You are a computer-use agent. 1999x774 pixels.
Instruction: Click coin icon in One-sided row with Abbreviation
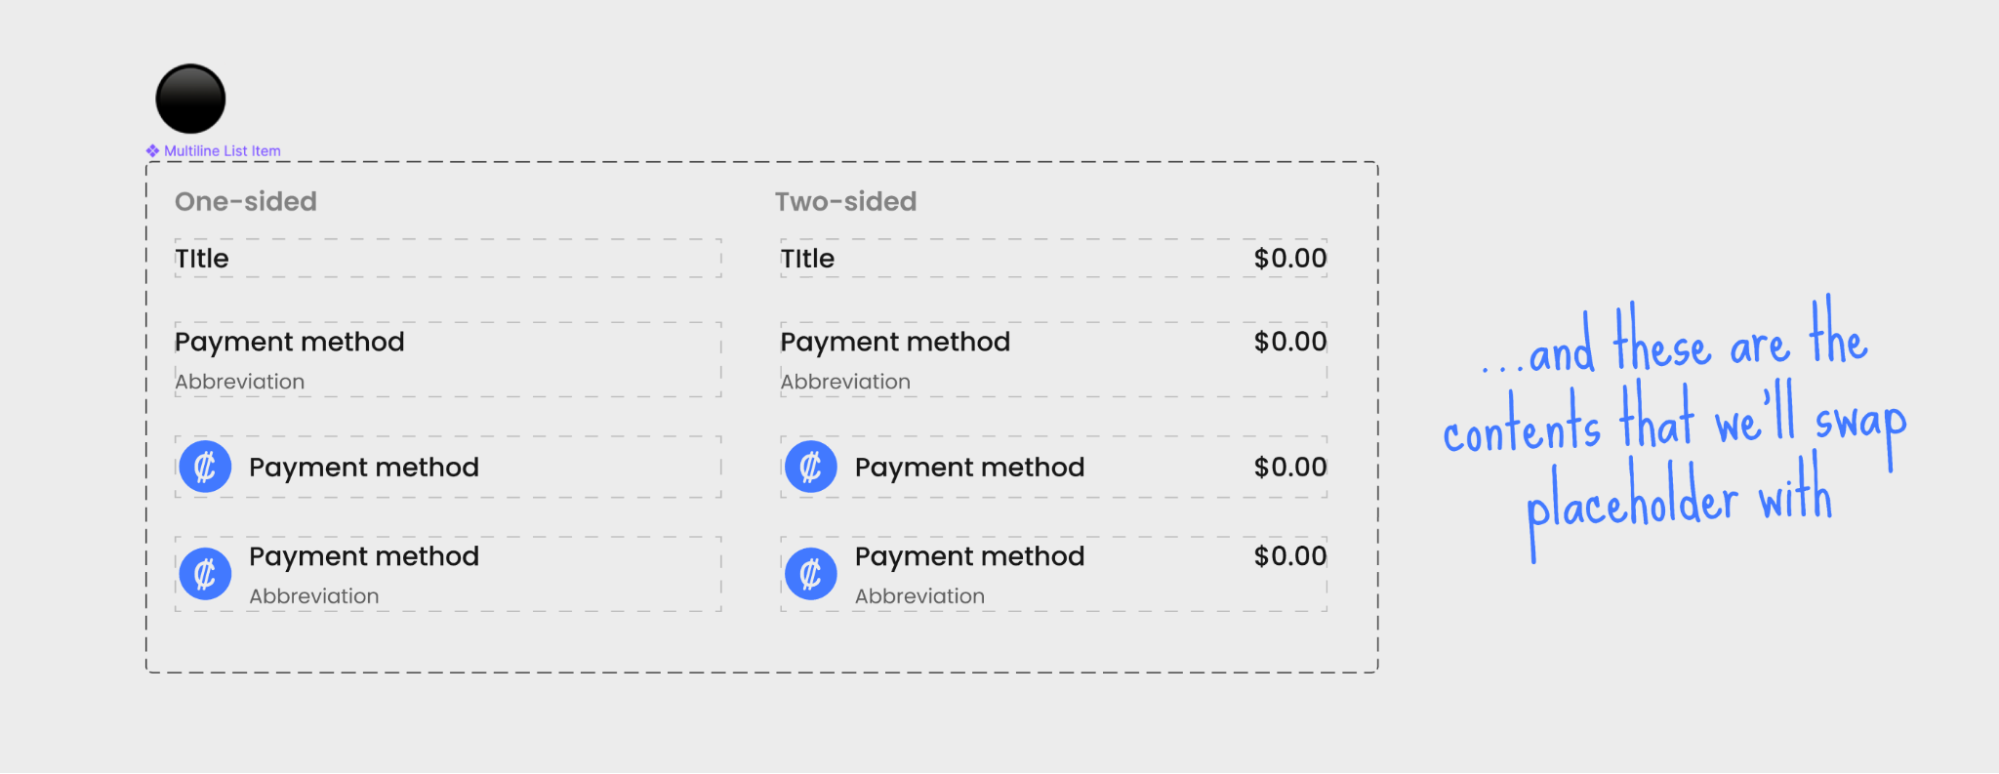(205, 574)
